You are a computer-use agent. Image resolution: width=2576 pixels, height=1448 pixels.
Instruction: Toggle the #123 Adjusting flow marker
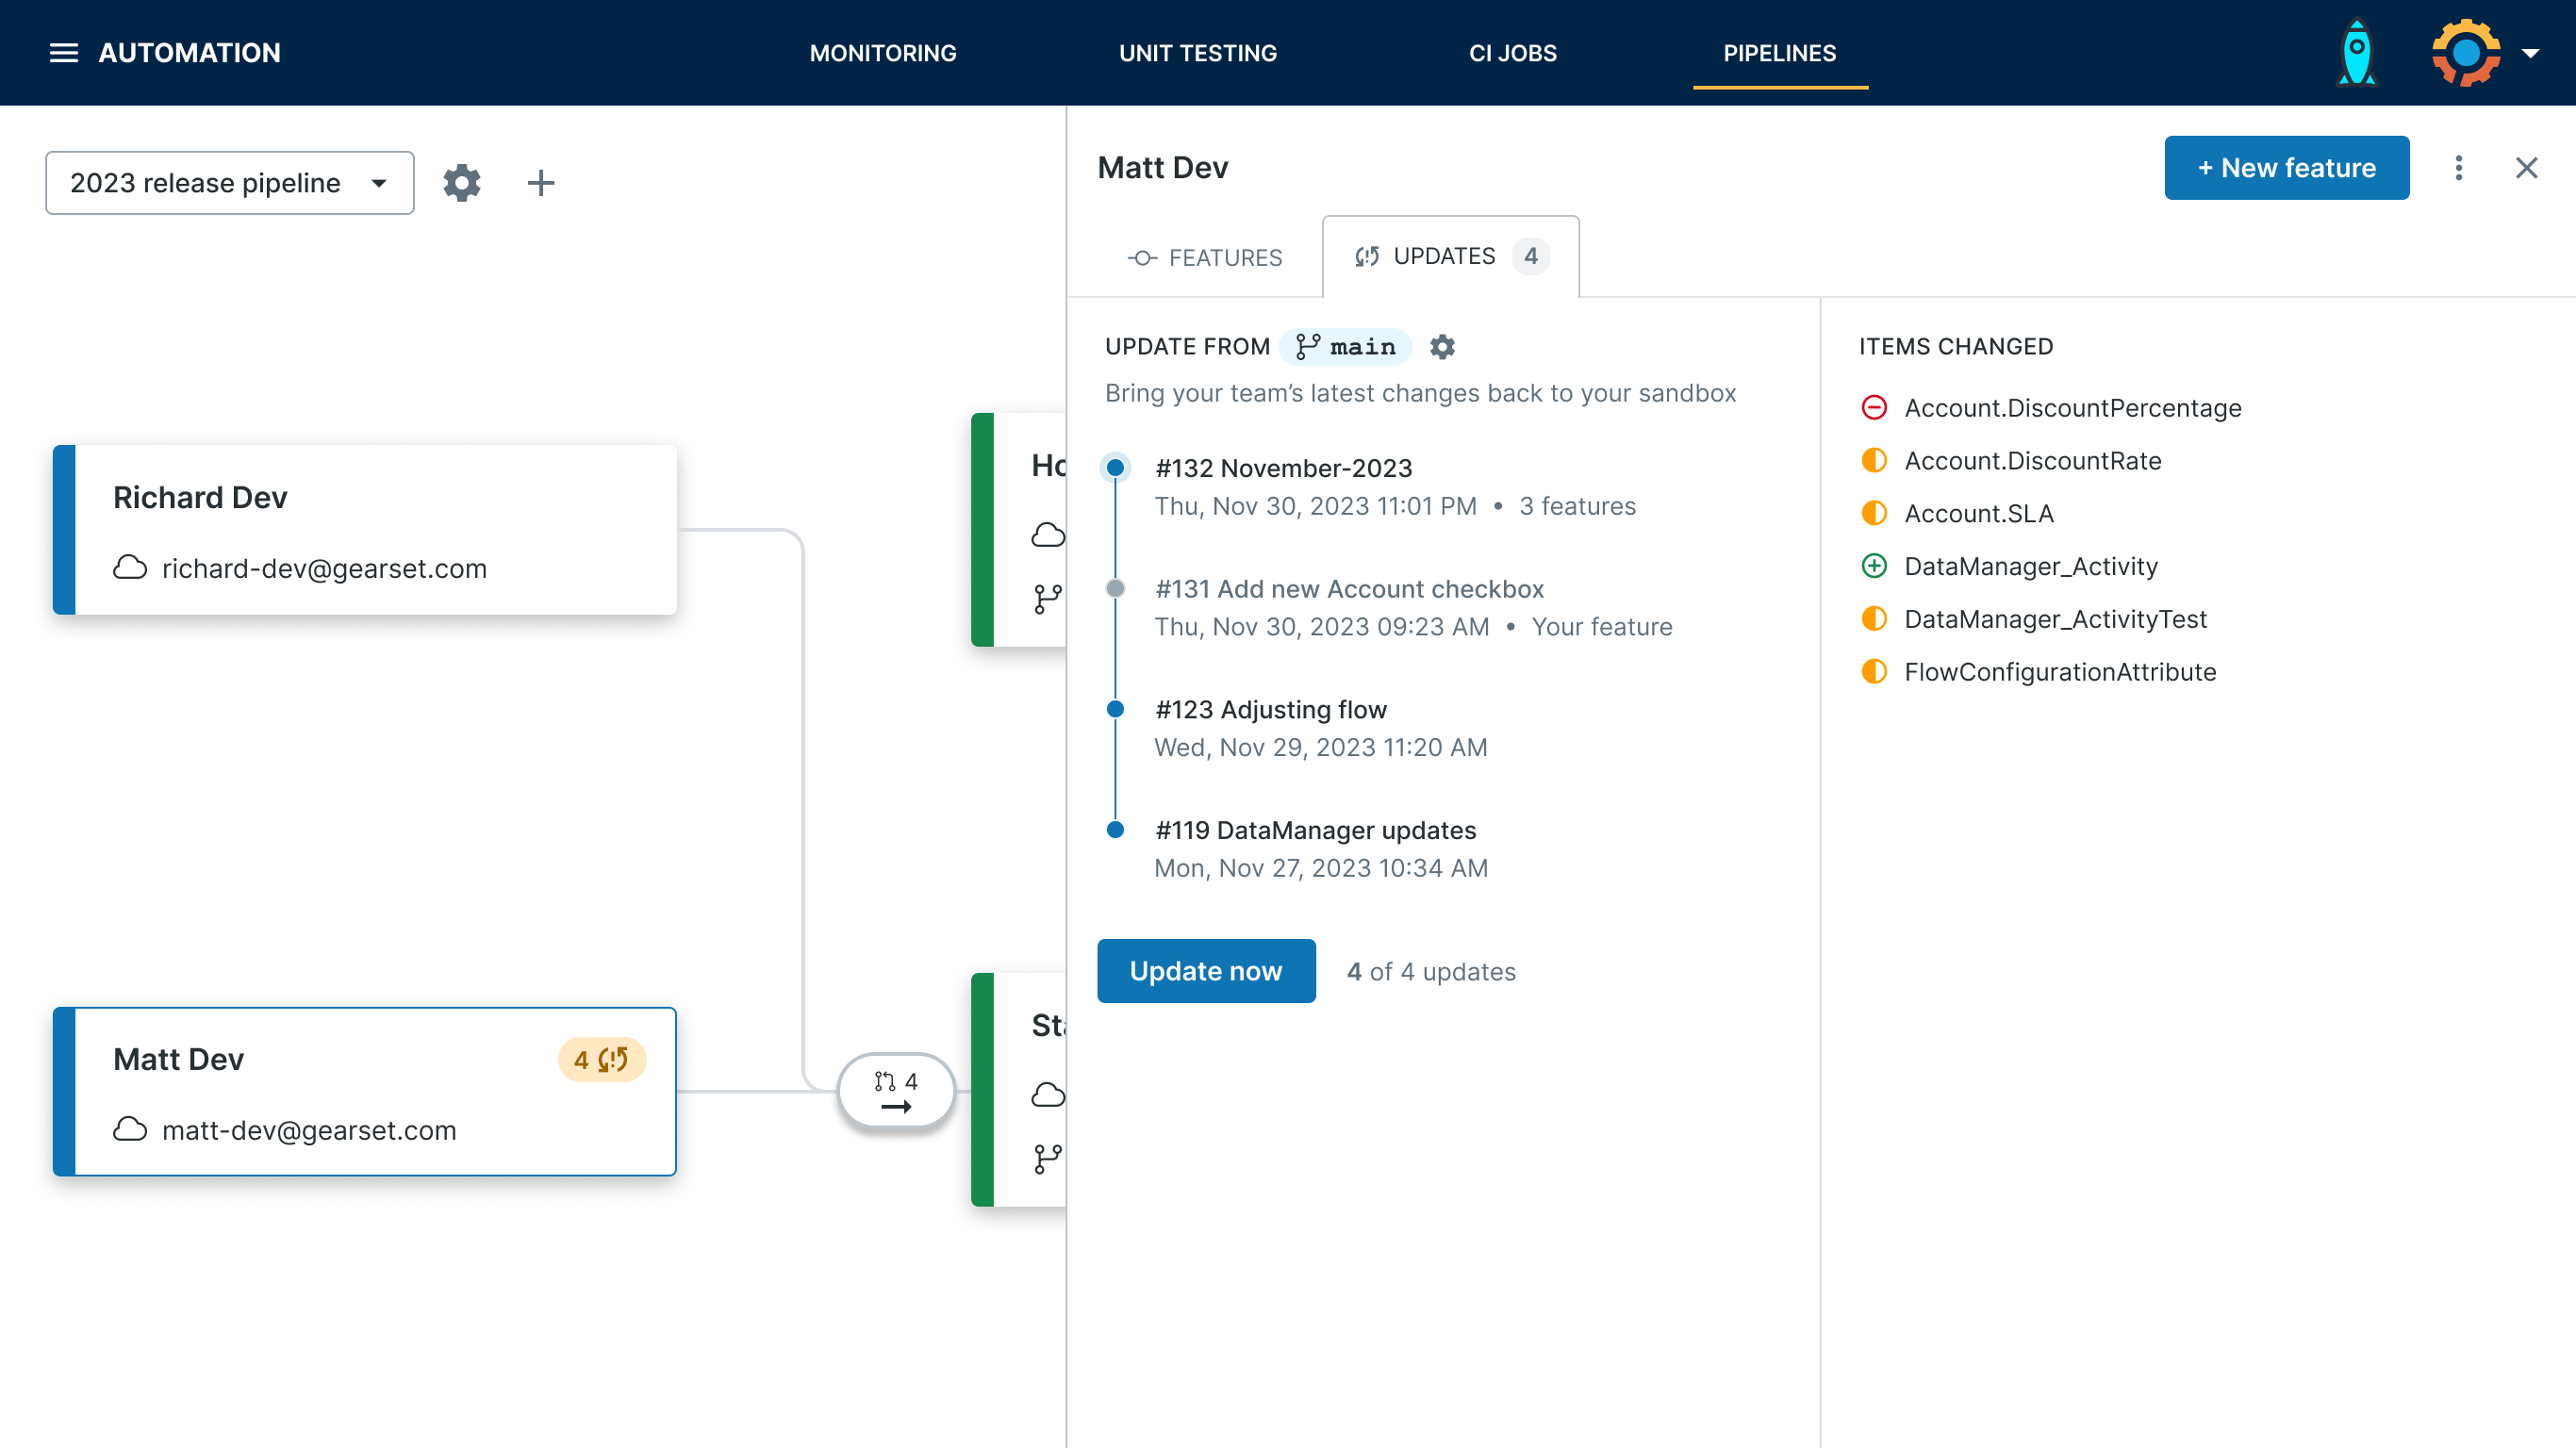click(x=1115, y=710)
